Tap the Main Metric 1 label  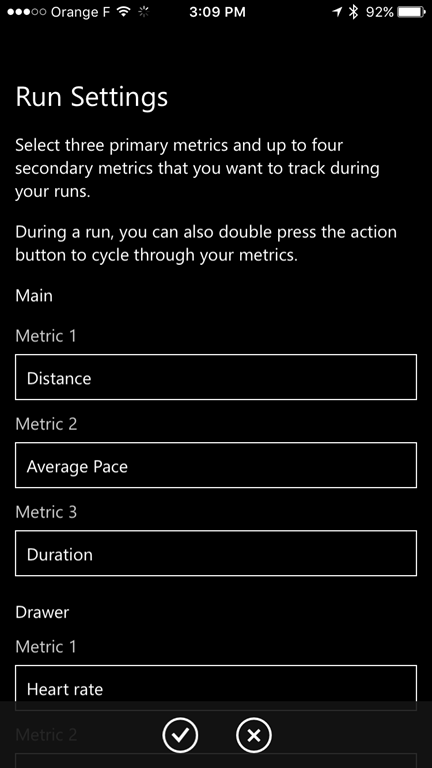pyautogui.click(x=46, y=336)
